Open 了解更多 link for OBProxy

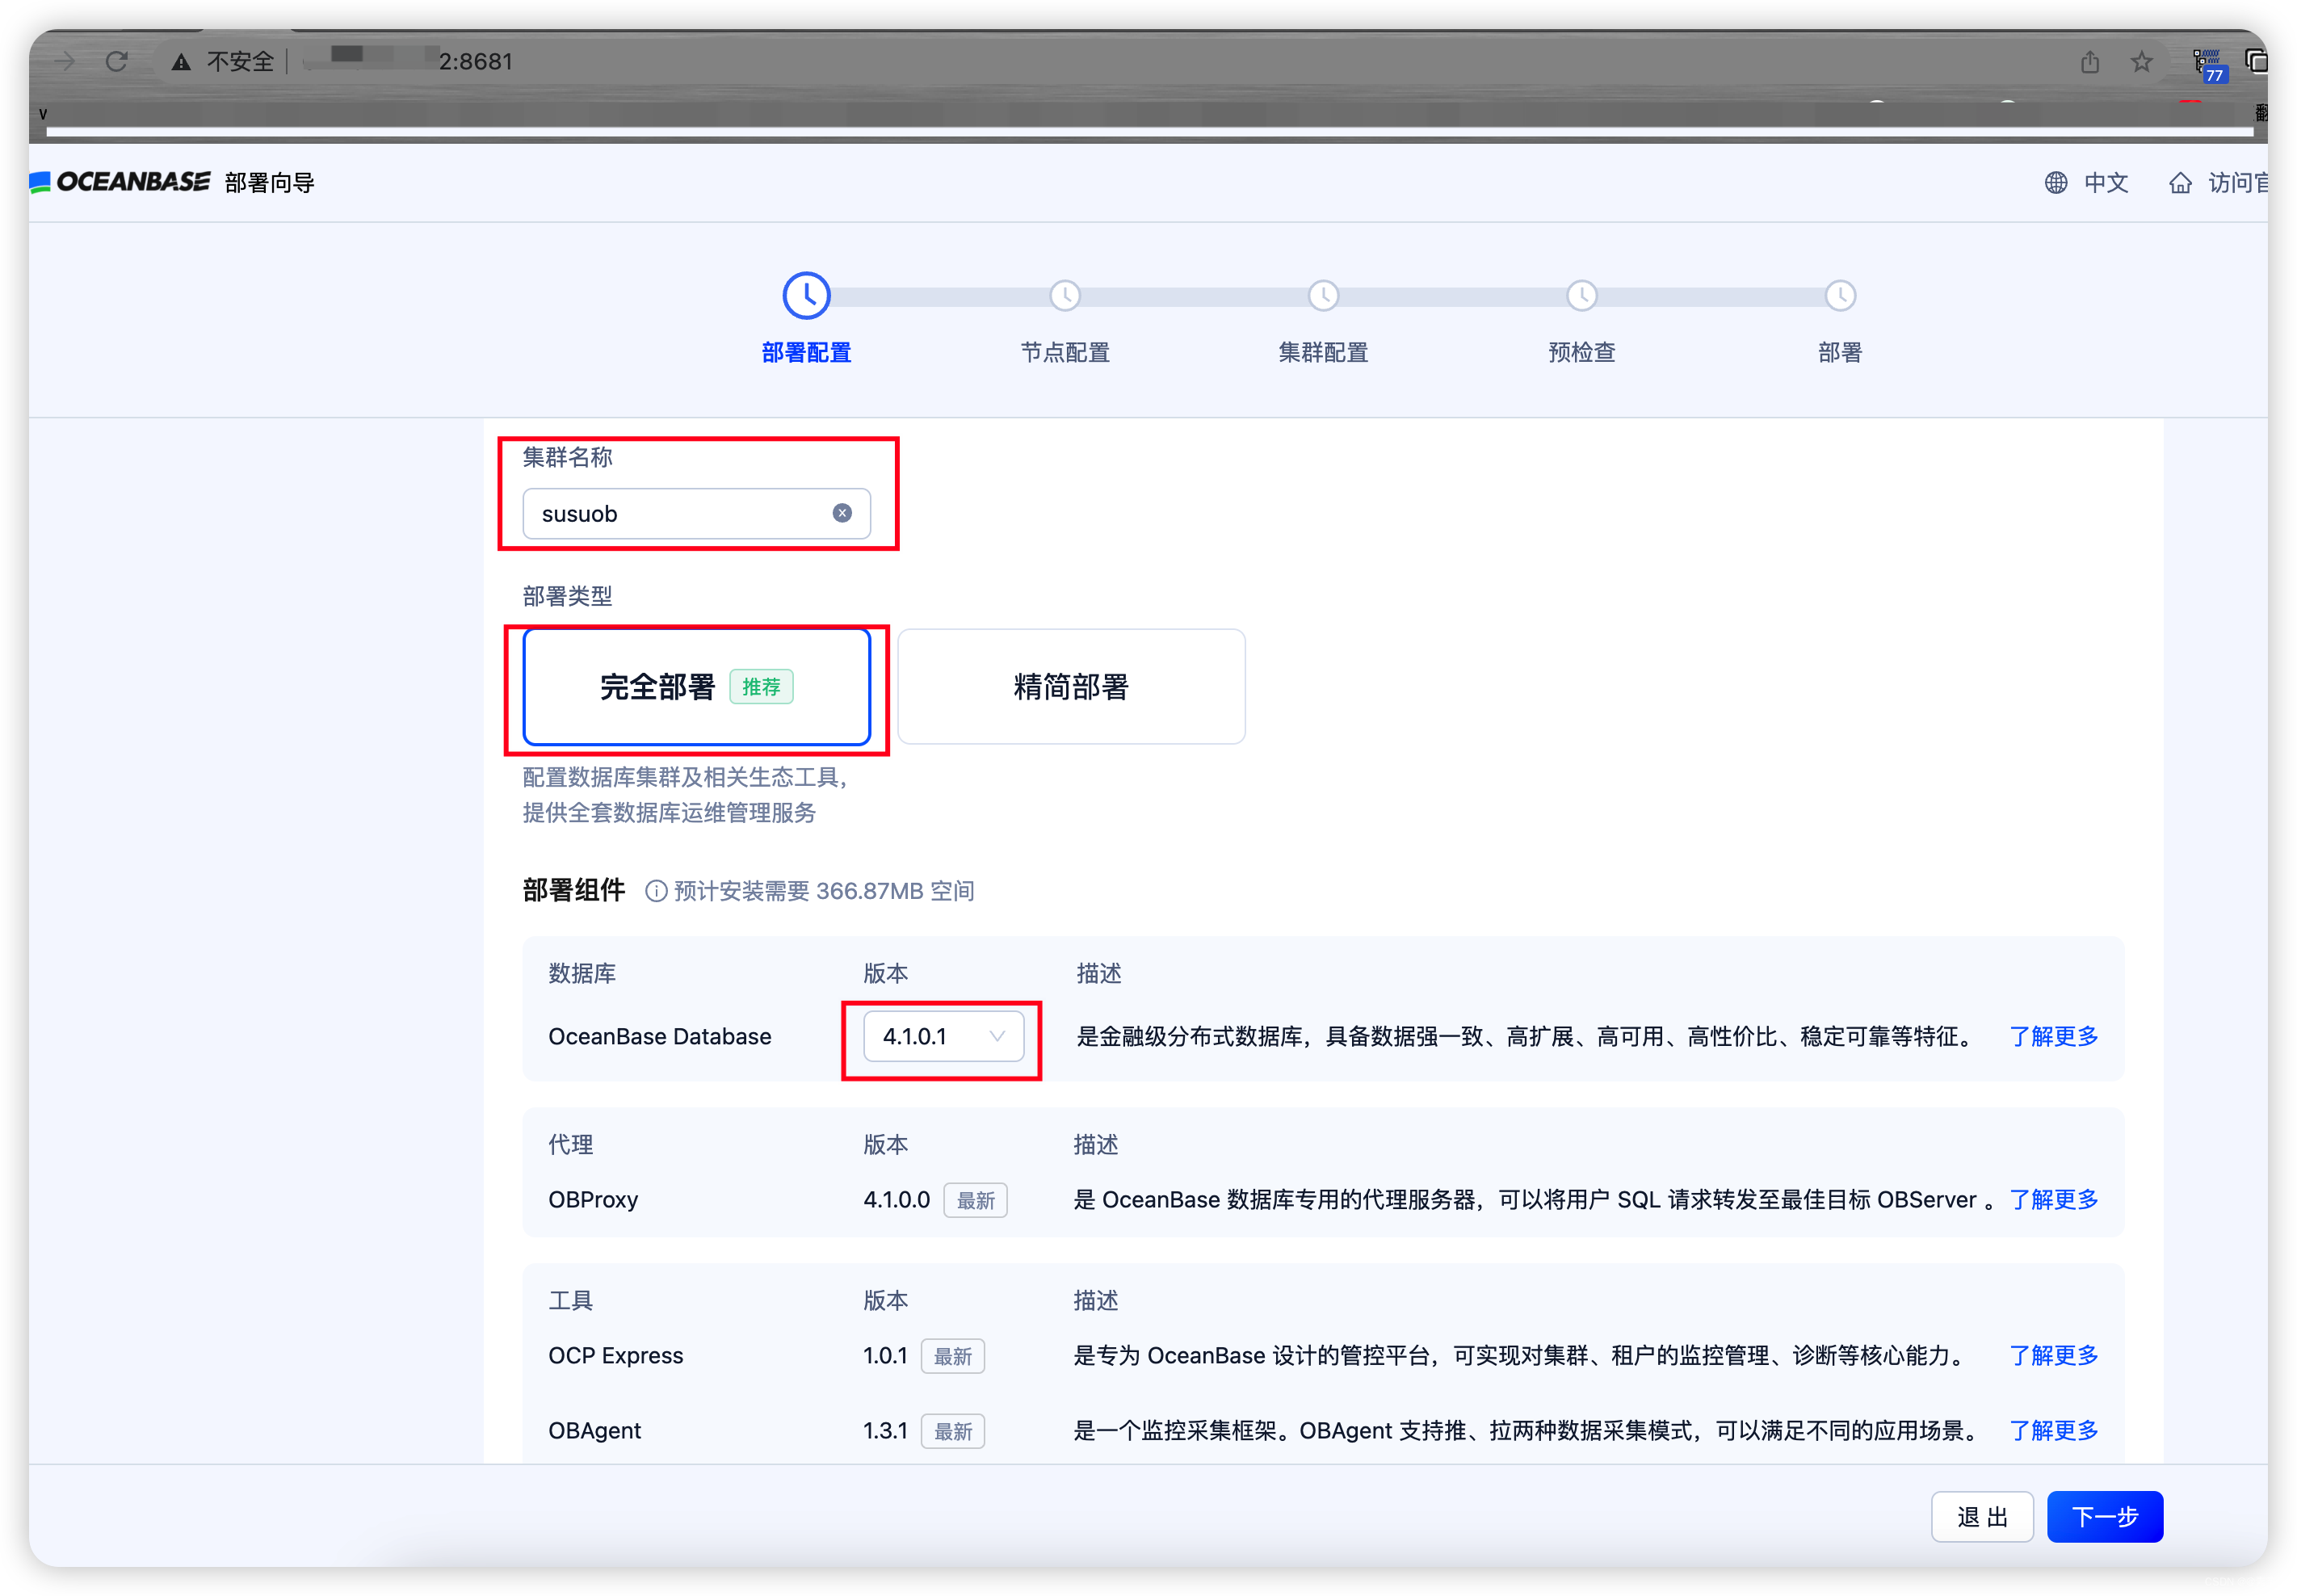pyautogui.click(x=2054, y=1199)
